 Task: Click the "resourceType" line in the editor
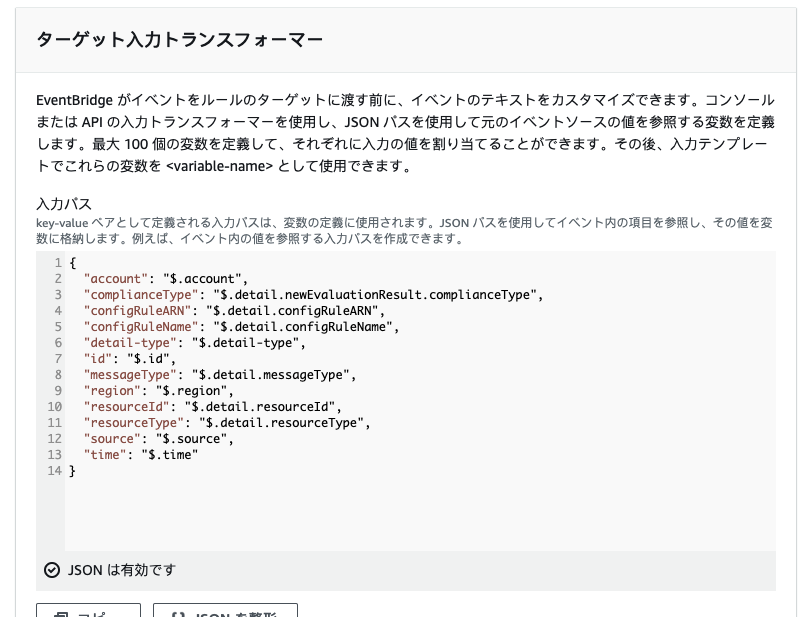point(227,422)
